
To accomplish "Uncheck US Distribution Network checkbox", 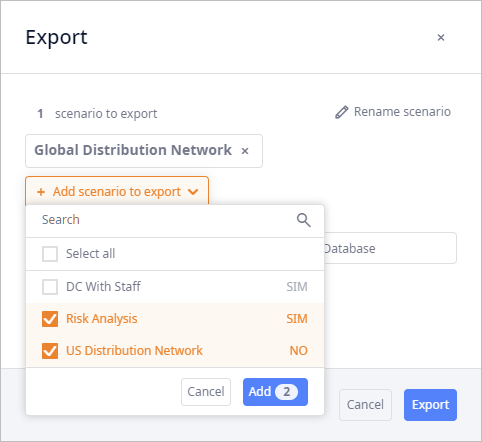I will (50, 351).
